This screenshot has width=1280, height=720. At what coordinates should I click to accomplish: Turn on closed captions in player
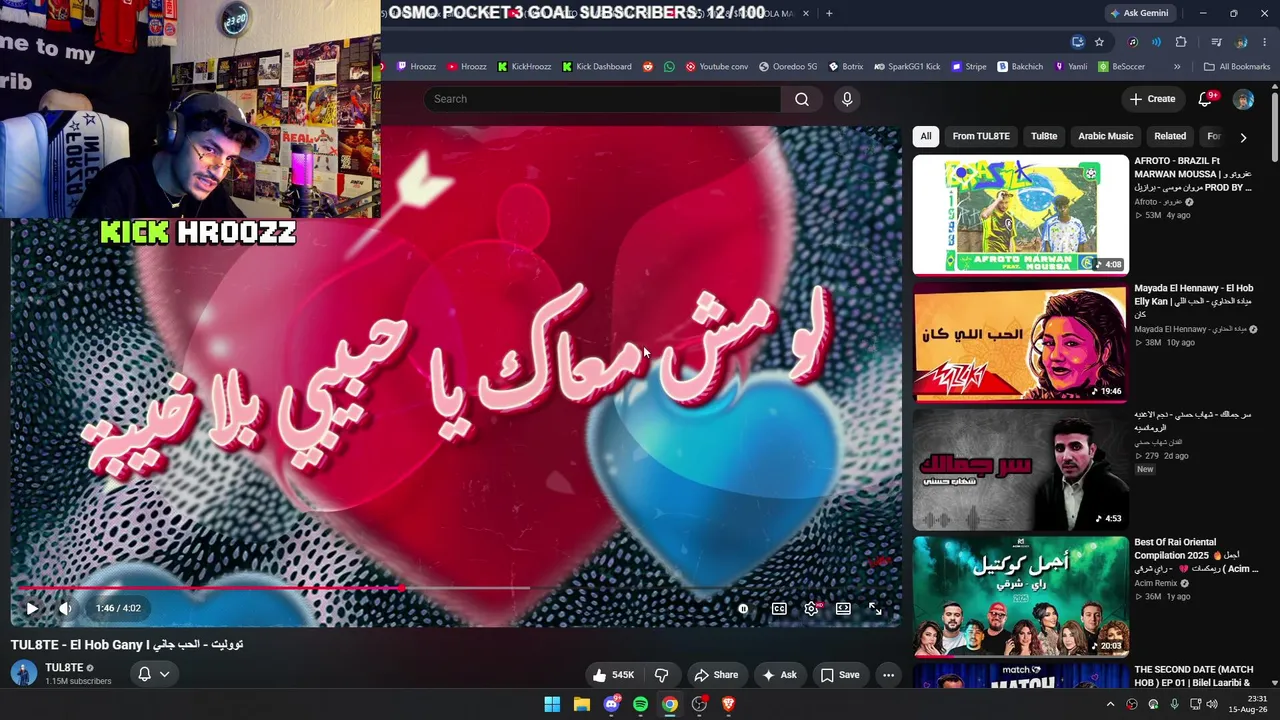(x=779, y=608)
